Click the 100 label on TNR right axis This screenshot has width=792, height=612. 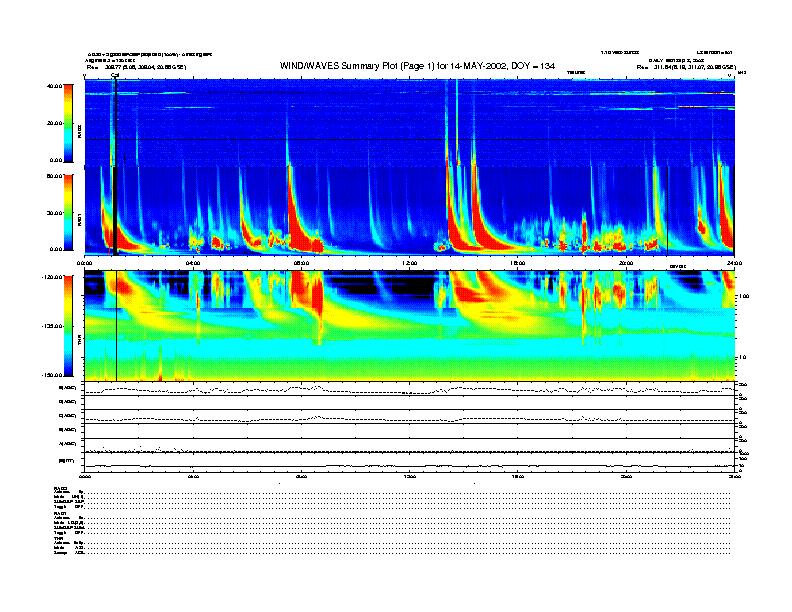pyautogui.click(x=744, y=296)
